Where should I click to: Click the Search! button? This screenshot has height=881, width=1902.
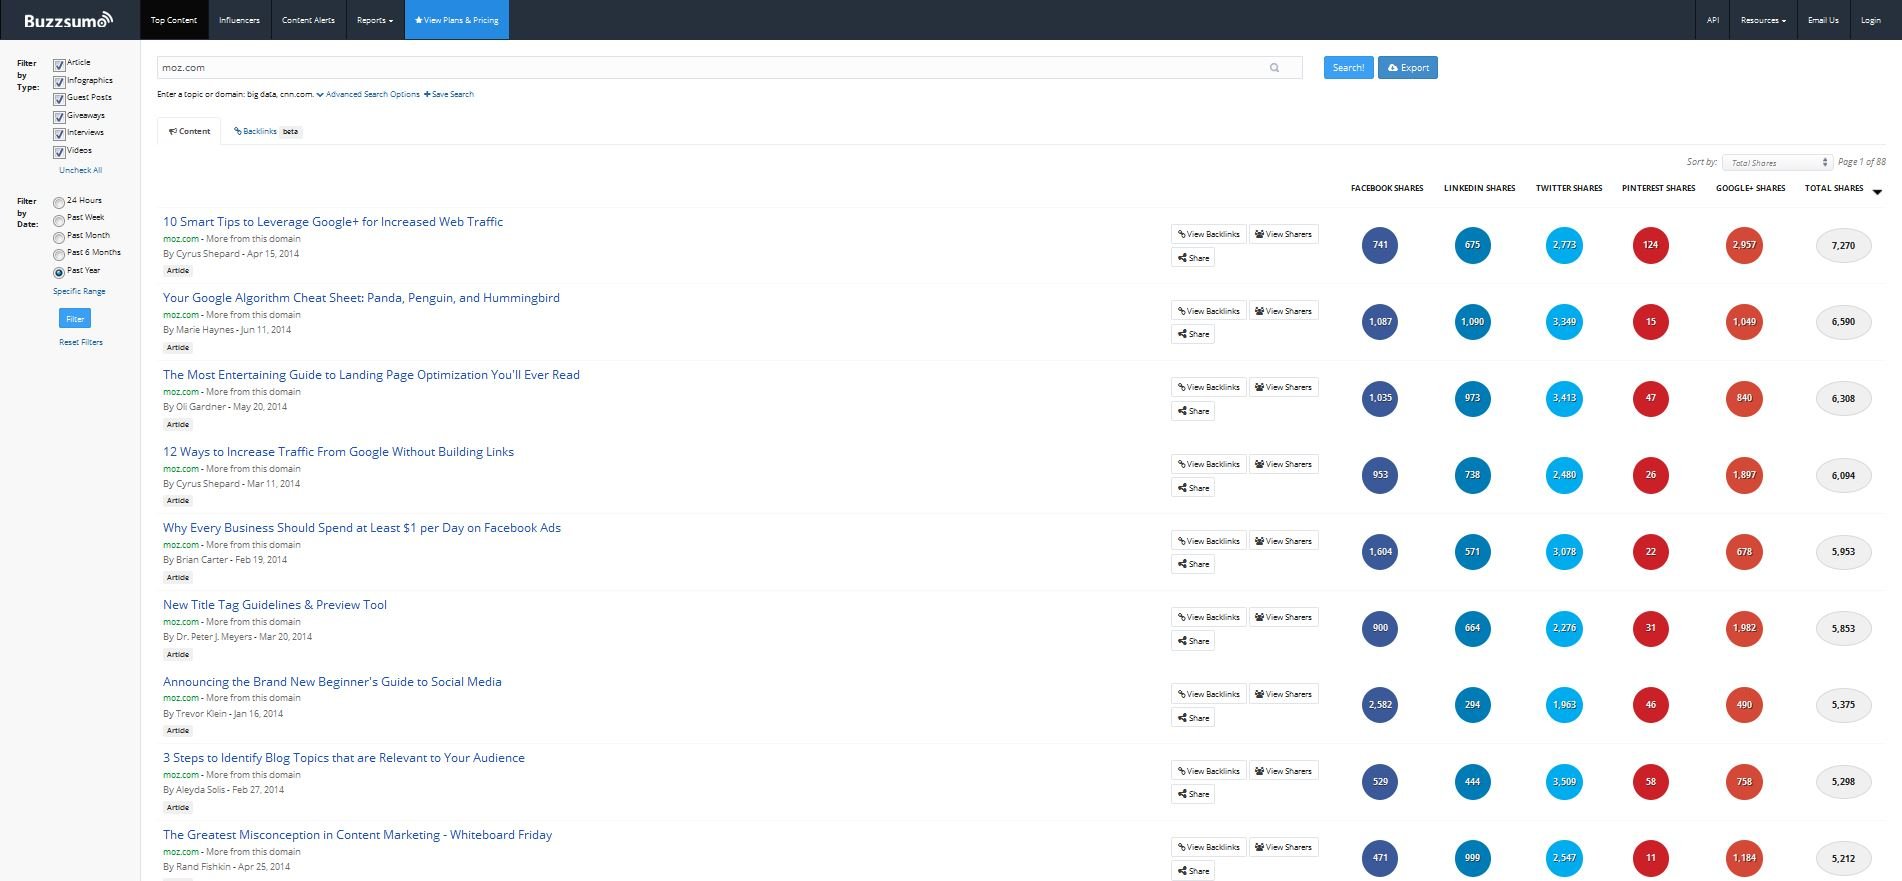pos(1348,68)
